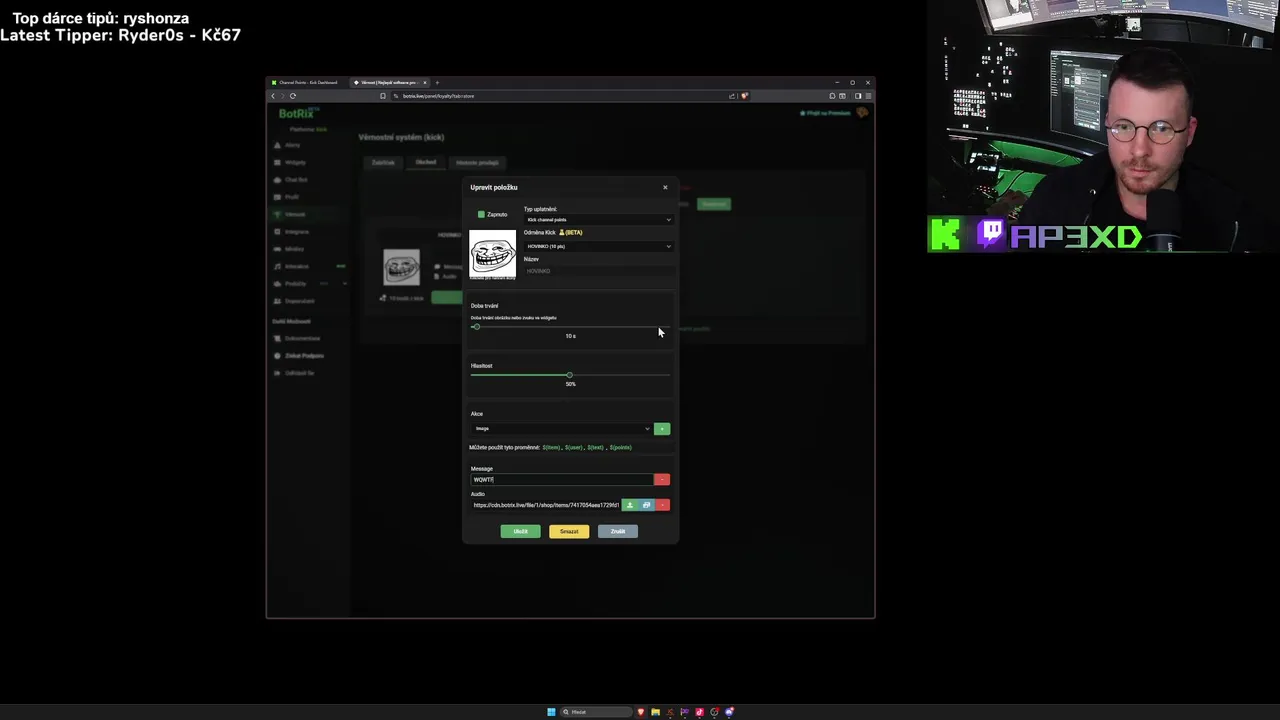This screenshot has width=1280, height=720.
Task: Open the Akce action type dropdown
Action: click(x=561, y=429)
